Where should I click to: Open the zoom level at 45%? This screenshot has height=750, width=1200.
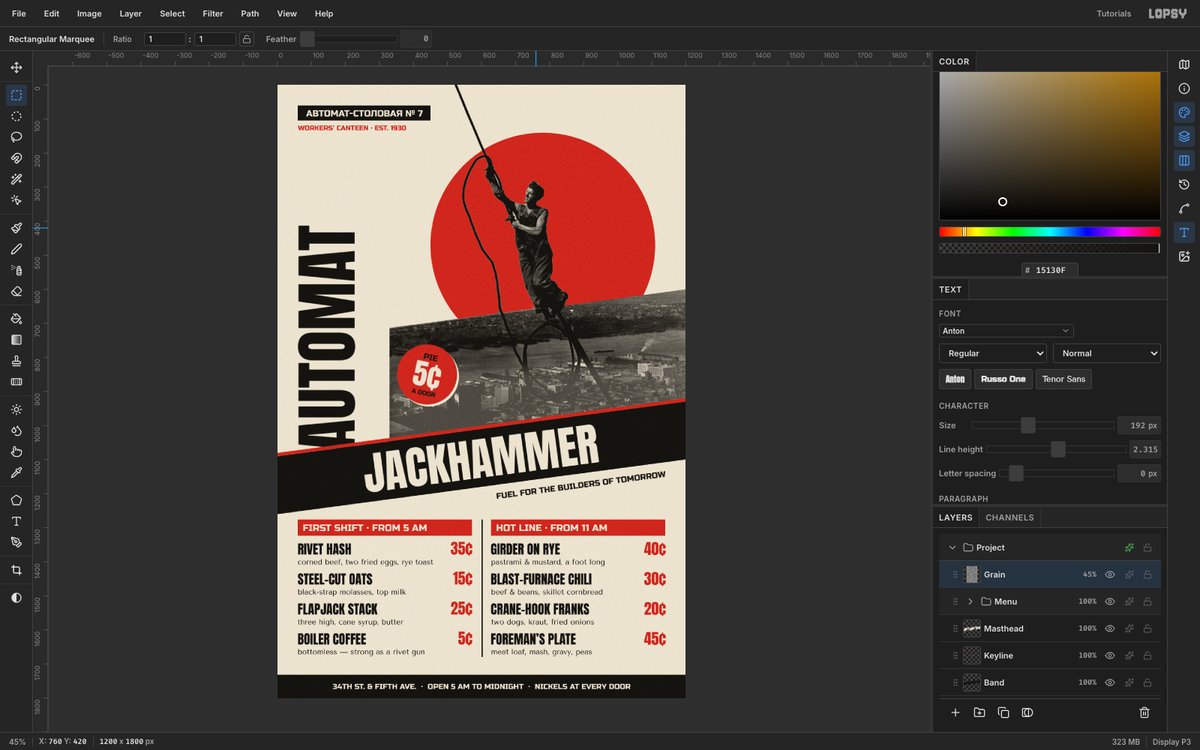[x=17, y=742]
